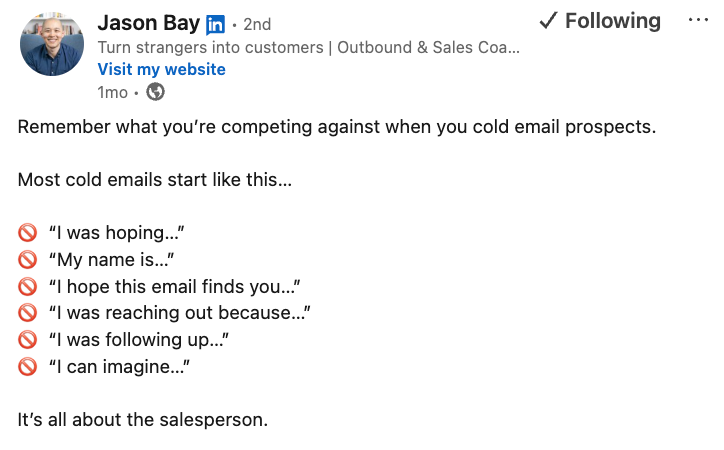Click prohibited icon beside "My name is…"

28,260
